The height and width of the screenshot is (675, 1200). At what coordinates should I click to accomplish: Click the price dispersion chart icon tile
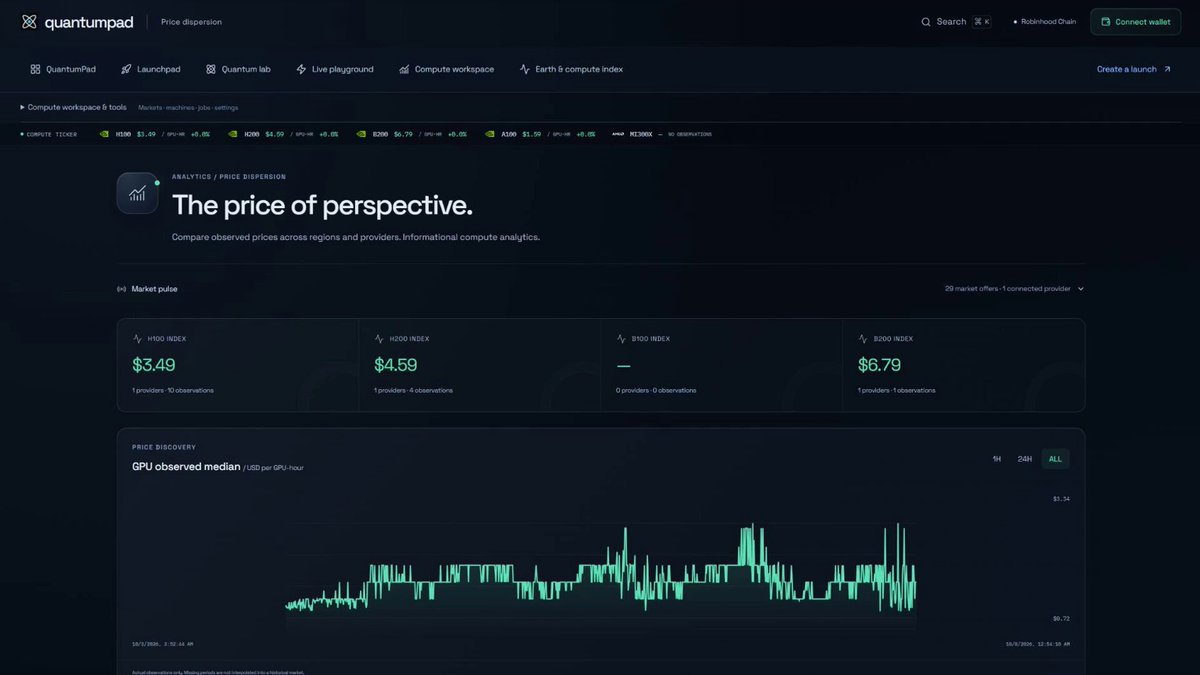pyautogui.click(x=138, y=193)
